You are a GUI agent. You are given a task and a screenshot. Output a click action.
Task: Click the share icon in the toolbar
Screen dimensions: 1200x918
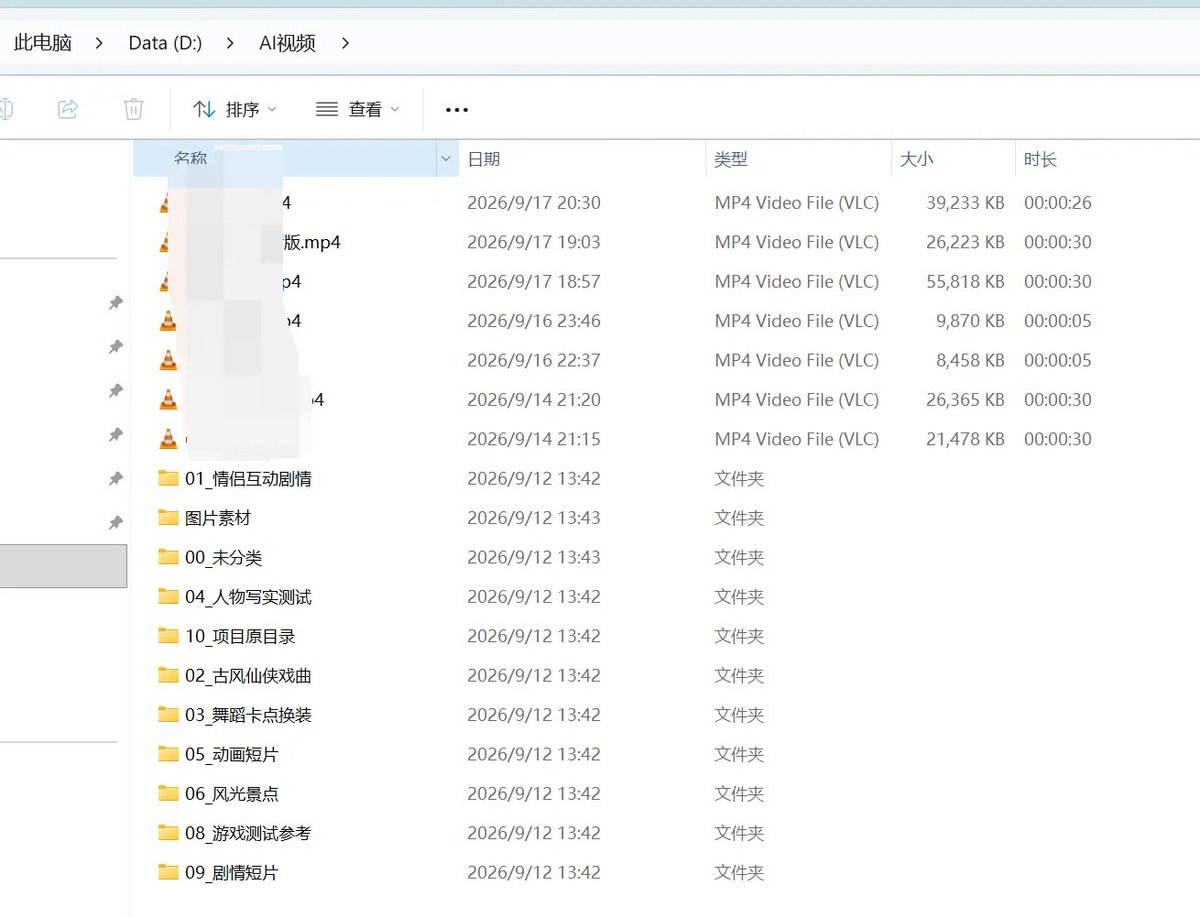click(68, 109)
